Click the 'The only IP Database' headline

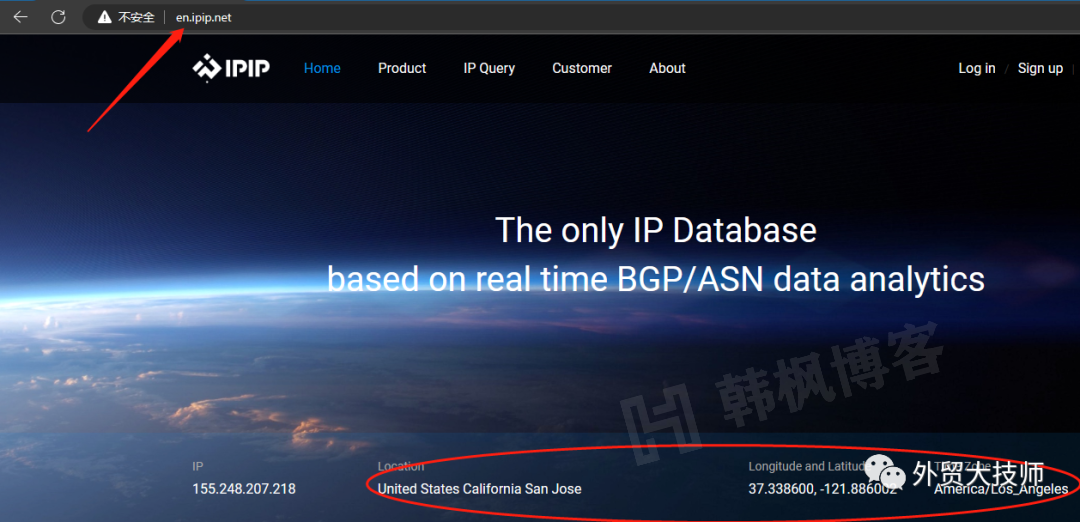pos(656,230)
